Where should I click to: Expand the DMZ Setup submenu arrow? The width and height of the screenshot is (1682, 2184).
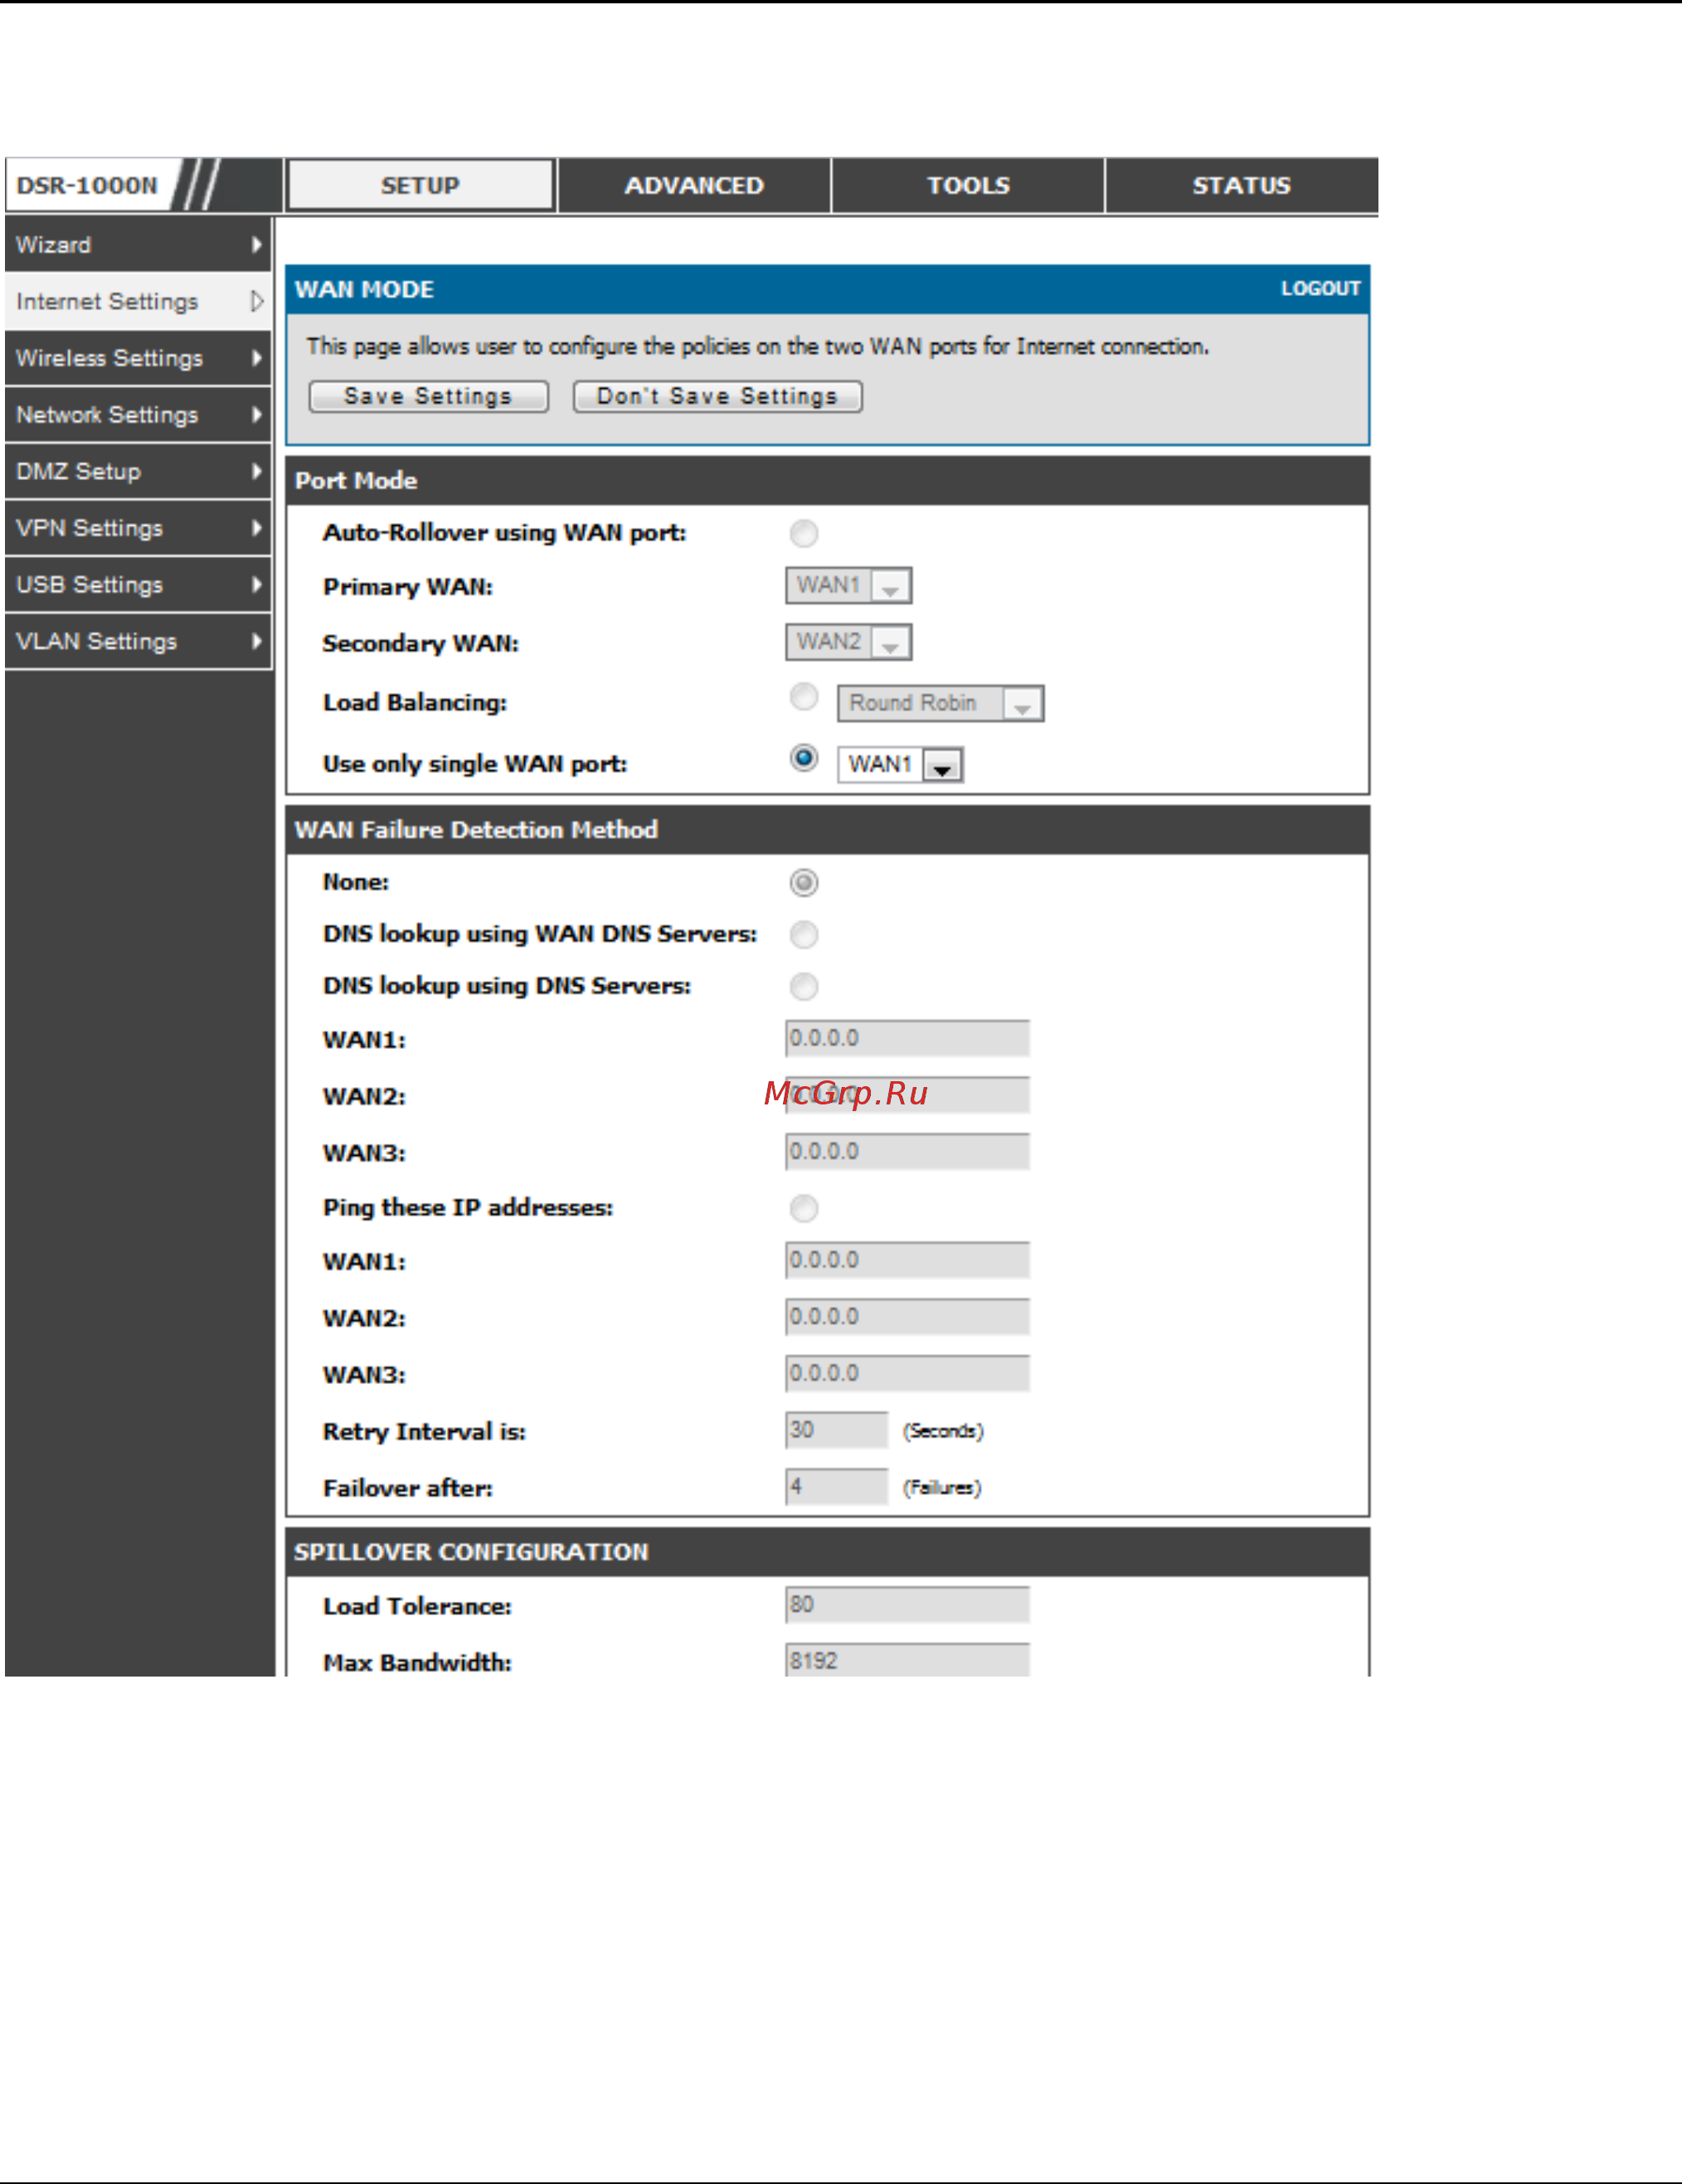pos(257,471)
